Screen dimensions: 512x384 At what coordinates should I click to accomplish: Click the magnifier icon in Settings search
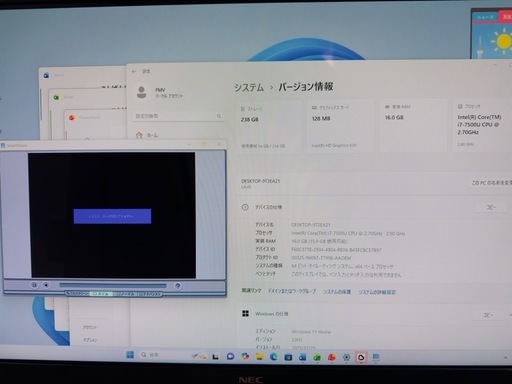(219, 116)
